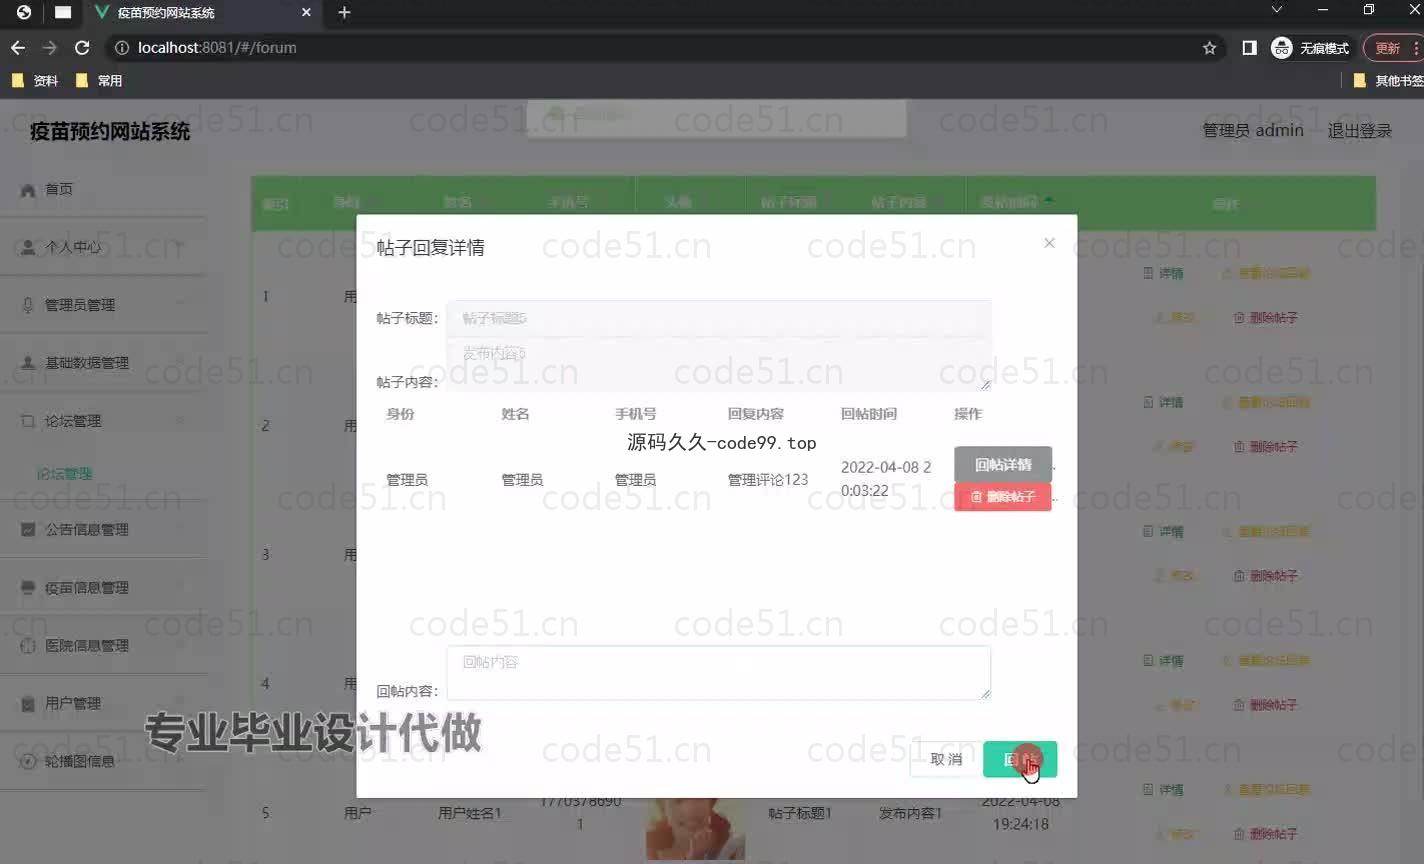Image resolution: width=1424 pixels, height=864 pixels.
Task: Click 退出登录 to log out
Action: tap(1359, 131)
